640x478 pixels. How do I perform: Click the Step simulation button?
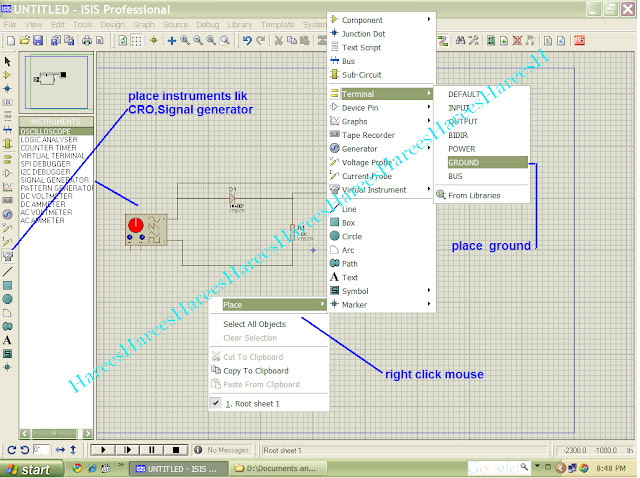tap(127, 450)
